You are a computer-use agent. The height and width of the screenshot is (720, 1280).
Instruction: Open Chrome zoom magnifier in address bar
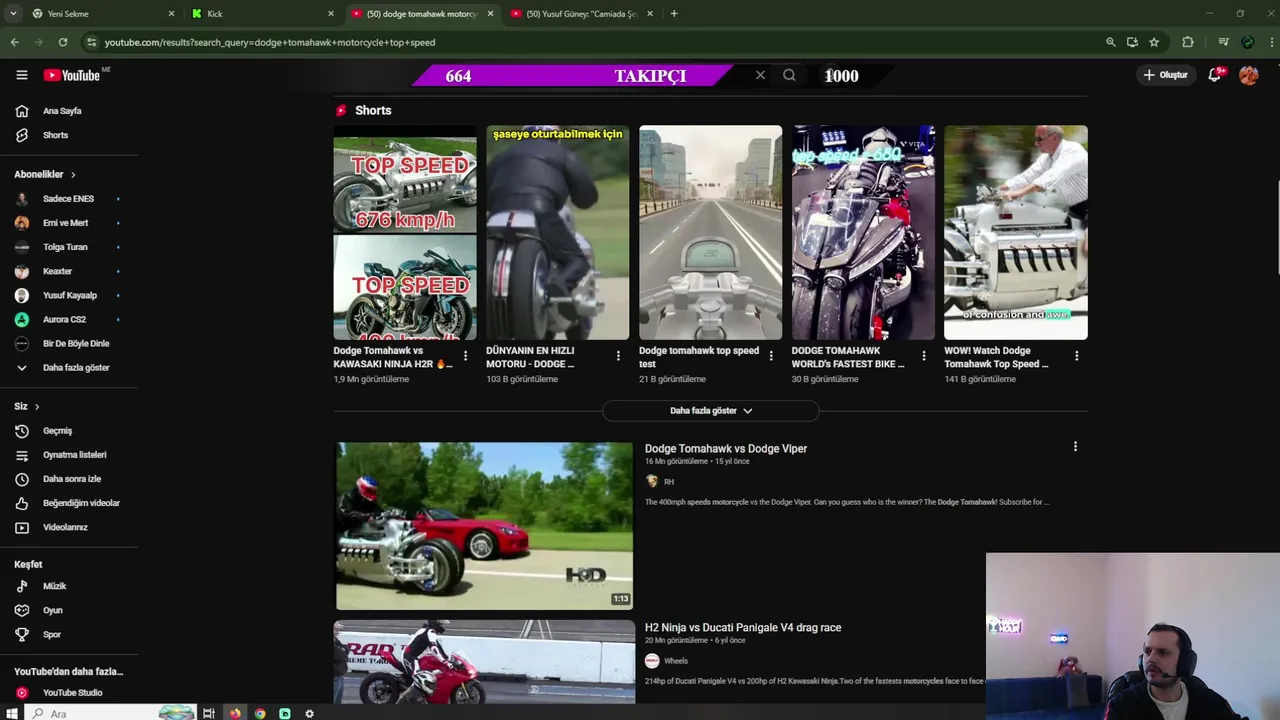click(1110, 42)
